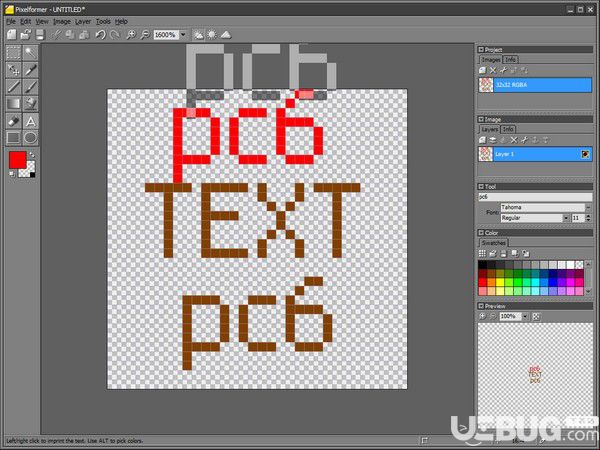Select the 32x32 RGBA image entry
This screenshot has height=450, width=600.
[x=535, y=85]
